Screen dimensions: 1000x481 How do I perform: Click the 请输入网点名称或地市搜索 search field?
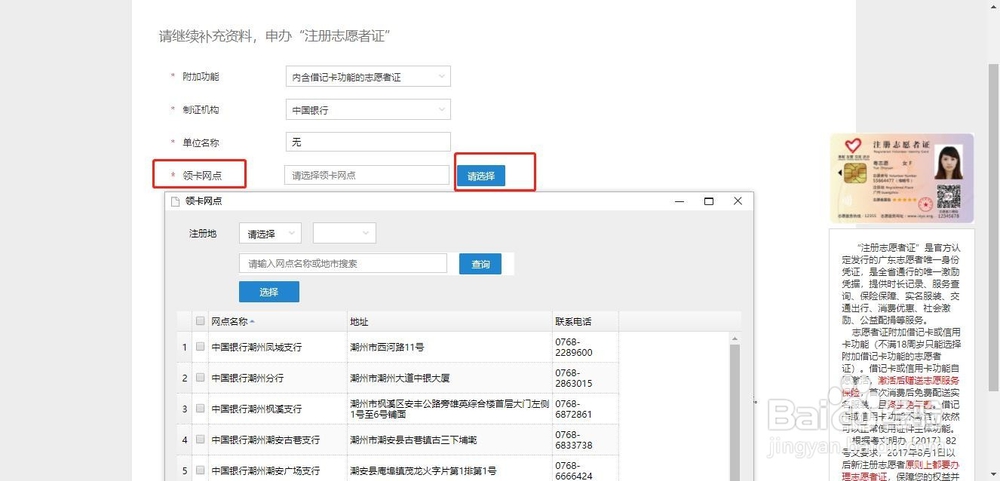pyautogui.click(x=343, y=263)
